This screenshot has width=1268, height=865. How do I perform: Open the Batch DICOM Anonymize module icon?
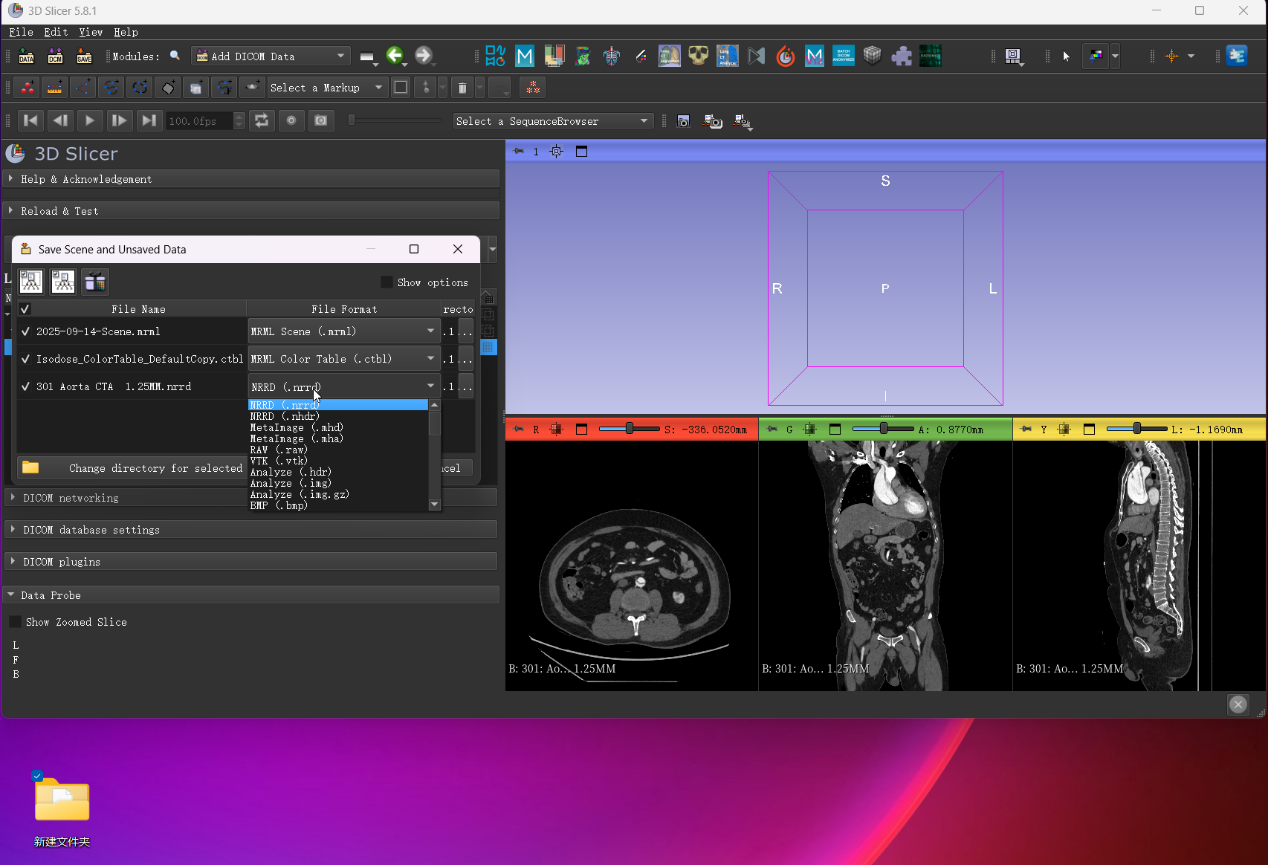[843, 56]
